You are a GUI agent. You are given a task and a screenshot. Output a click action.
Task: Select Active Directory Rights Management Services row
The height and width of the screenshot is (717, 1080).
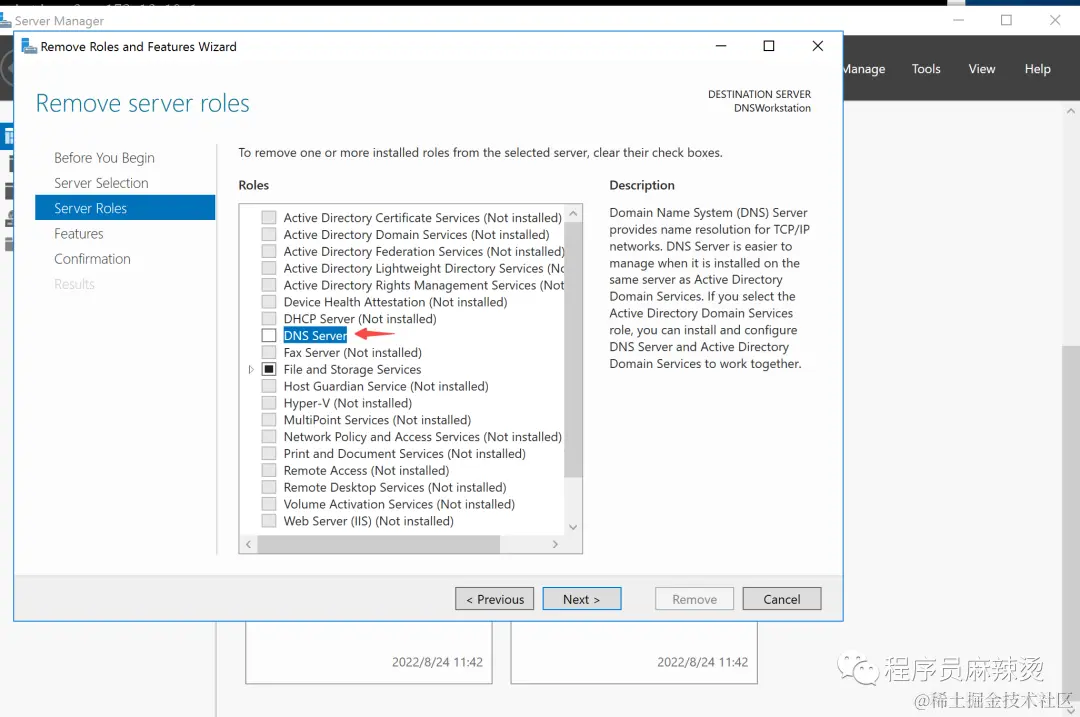pos(424,285)
